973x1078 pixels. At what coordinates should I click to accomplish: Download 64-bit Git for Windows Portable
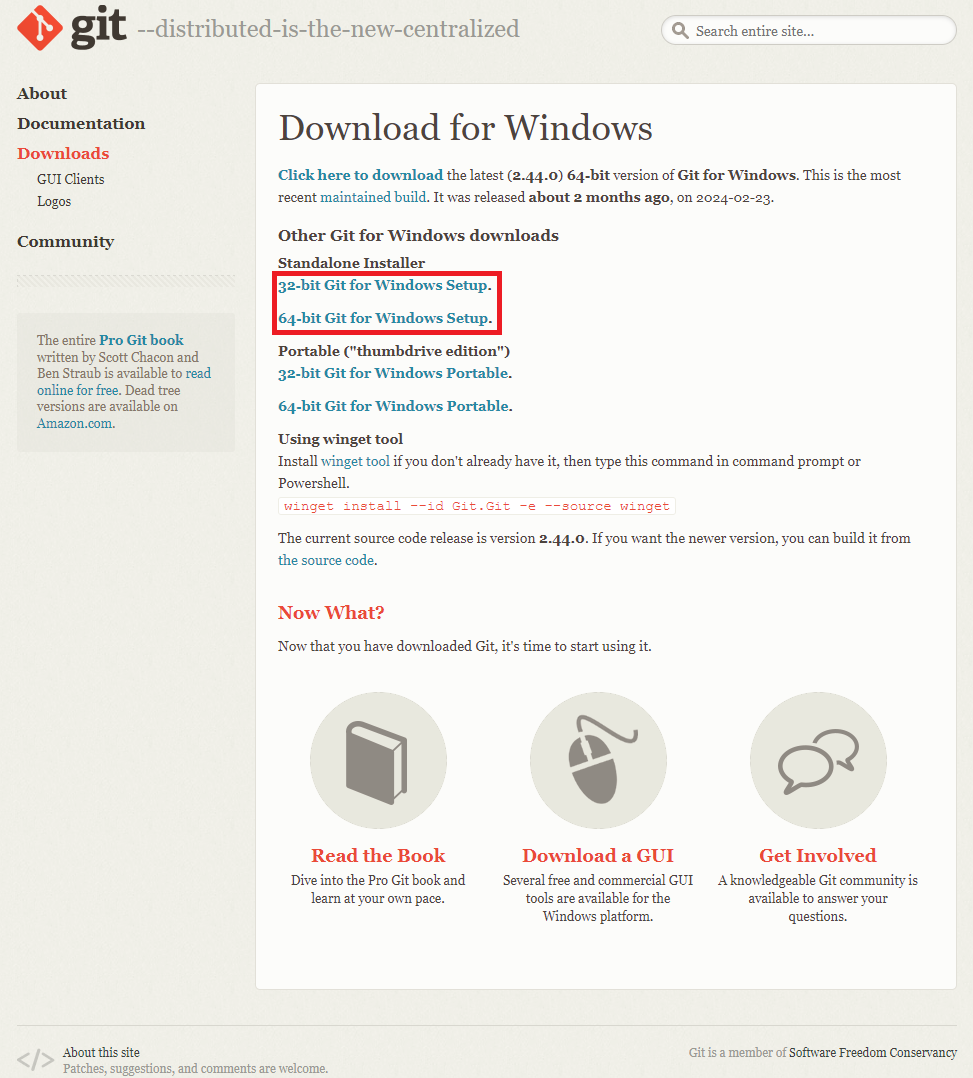(393, 406)
